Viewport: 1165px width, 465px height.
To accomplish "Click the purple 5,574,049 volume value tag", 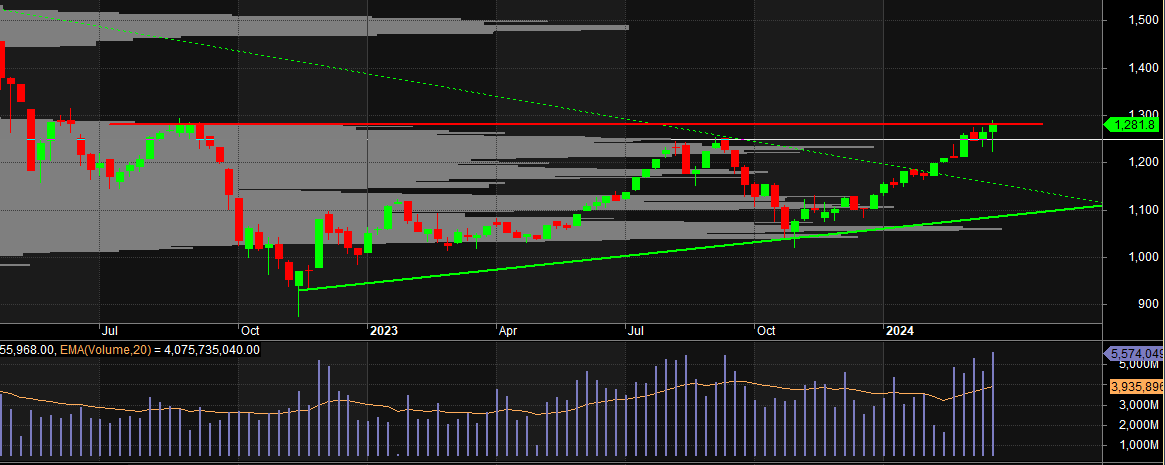I will tap(1134, 353).
